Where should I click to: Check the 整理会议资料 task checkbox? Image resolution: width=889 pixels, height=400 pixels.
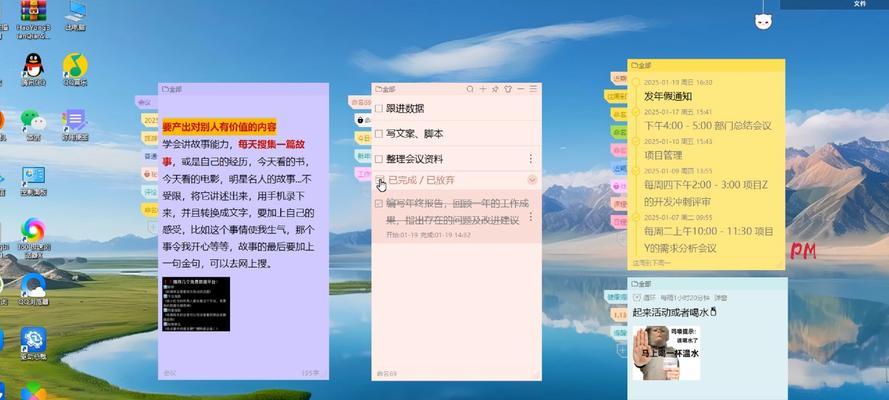point(379,159)
